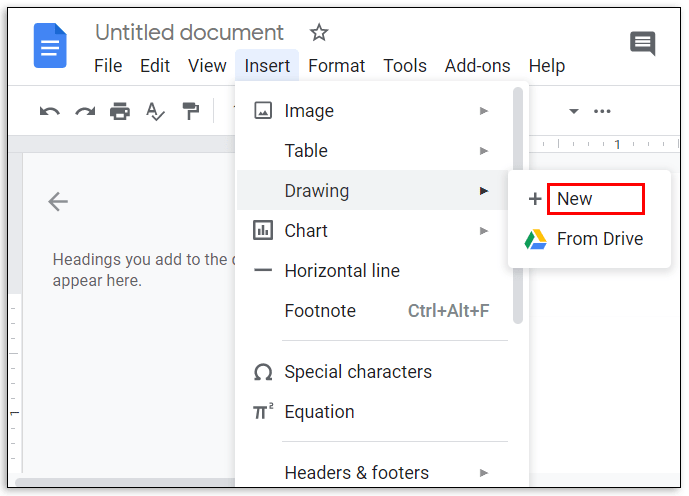Select From Drive in Drawing submenu
This screenshot has width=689, height=496.
[x=599, y=239]
